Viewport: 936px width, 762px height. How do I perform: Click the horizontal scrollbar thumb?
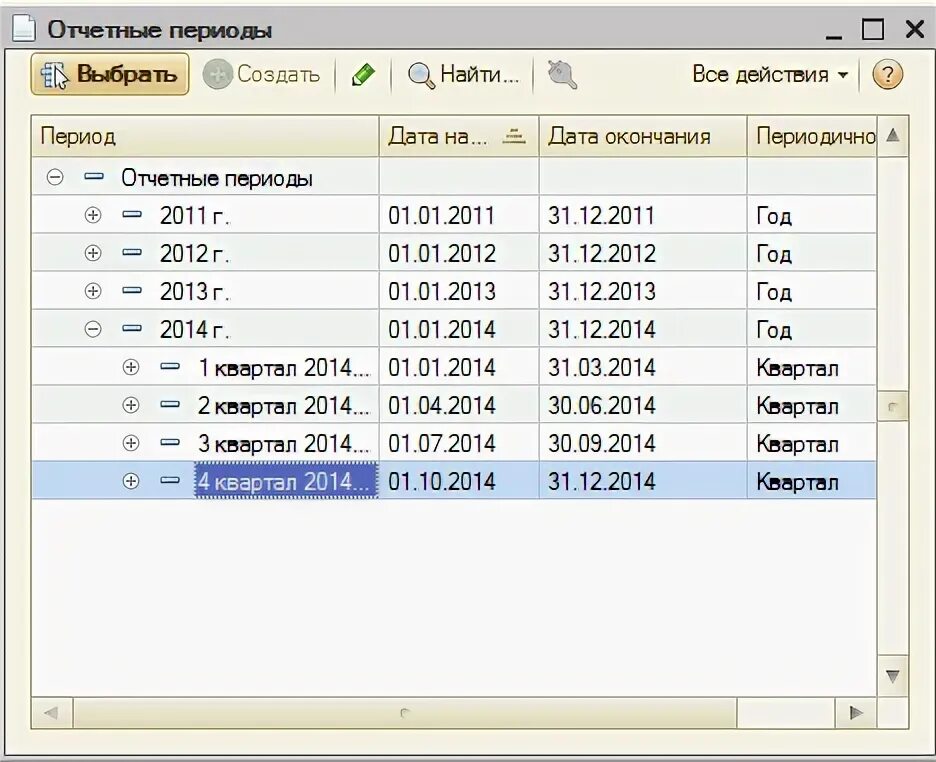405,712
